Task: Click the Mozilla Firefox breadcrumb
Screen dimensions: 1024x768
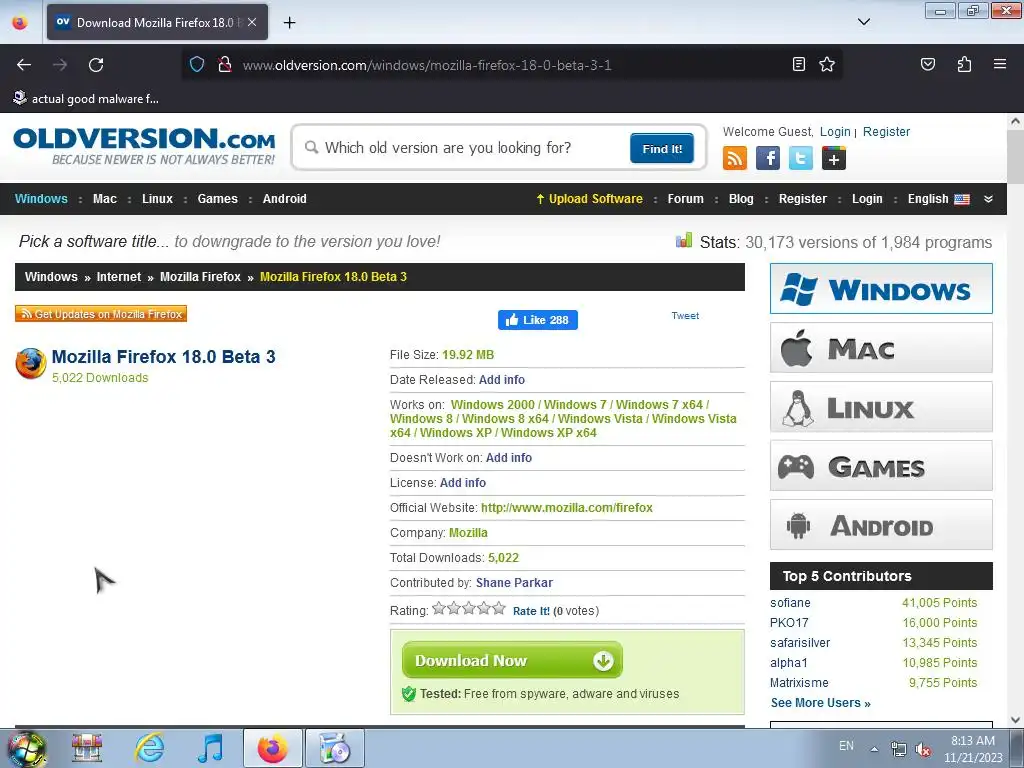Action: tap(200, 277)
